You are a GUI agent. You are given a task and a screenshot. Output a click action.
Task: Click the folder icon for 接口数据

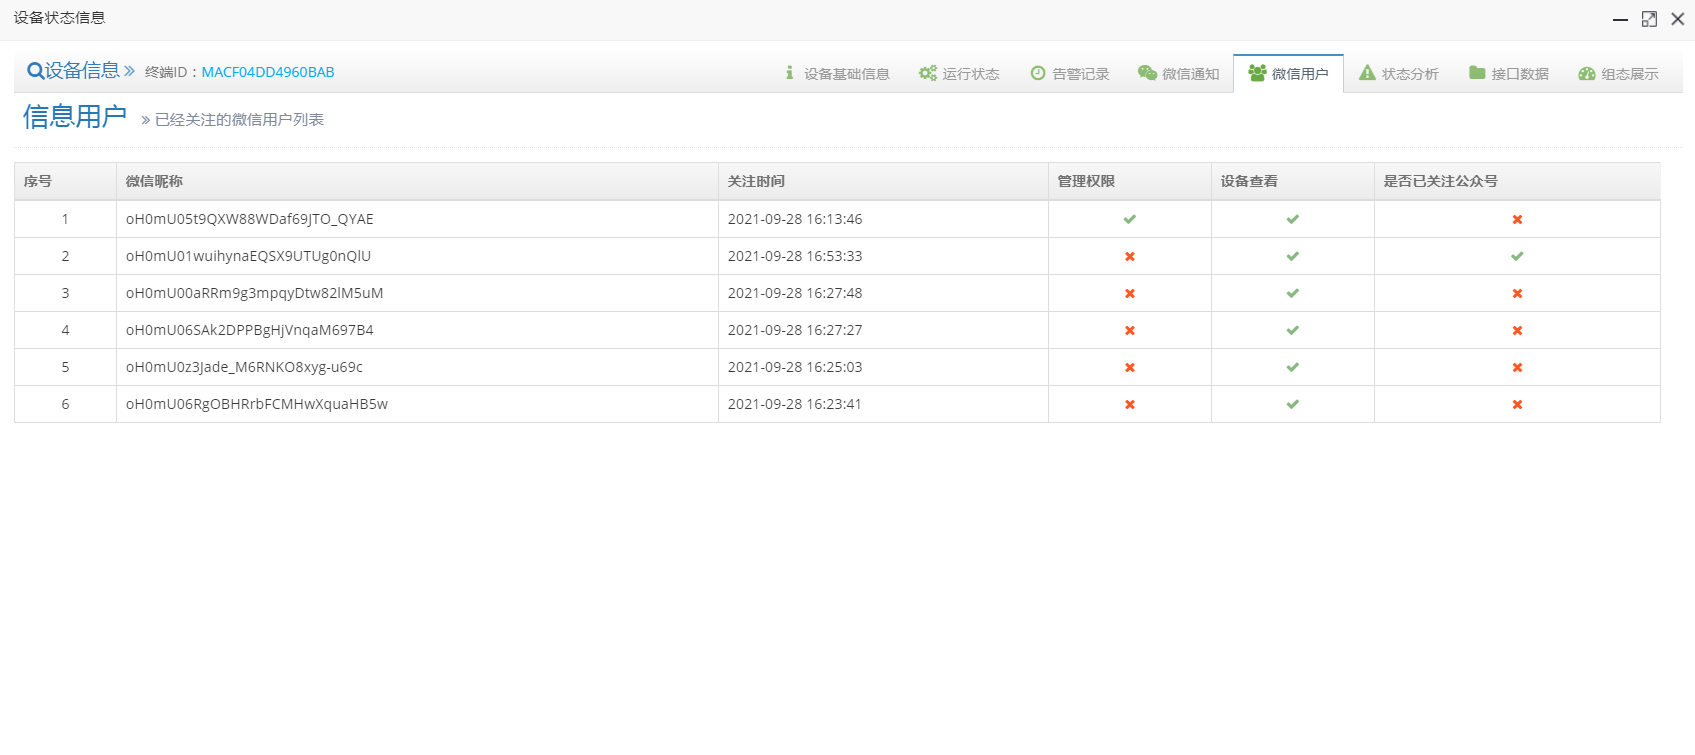coord(1477,73)
